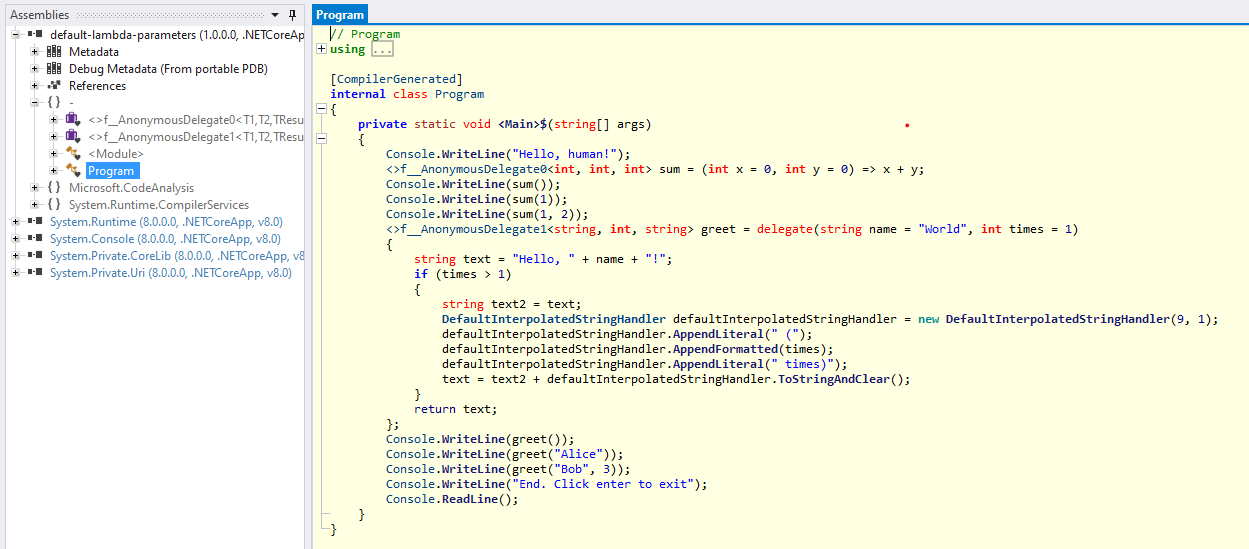Expand the AnonymousDelegate0 tree node
1249x549 pixels.
54,120
